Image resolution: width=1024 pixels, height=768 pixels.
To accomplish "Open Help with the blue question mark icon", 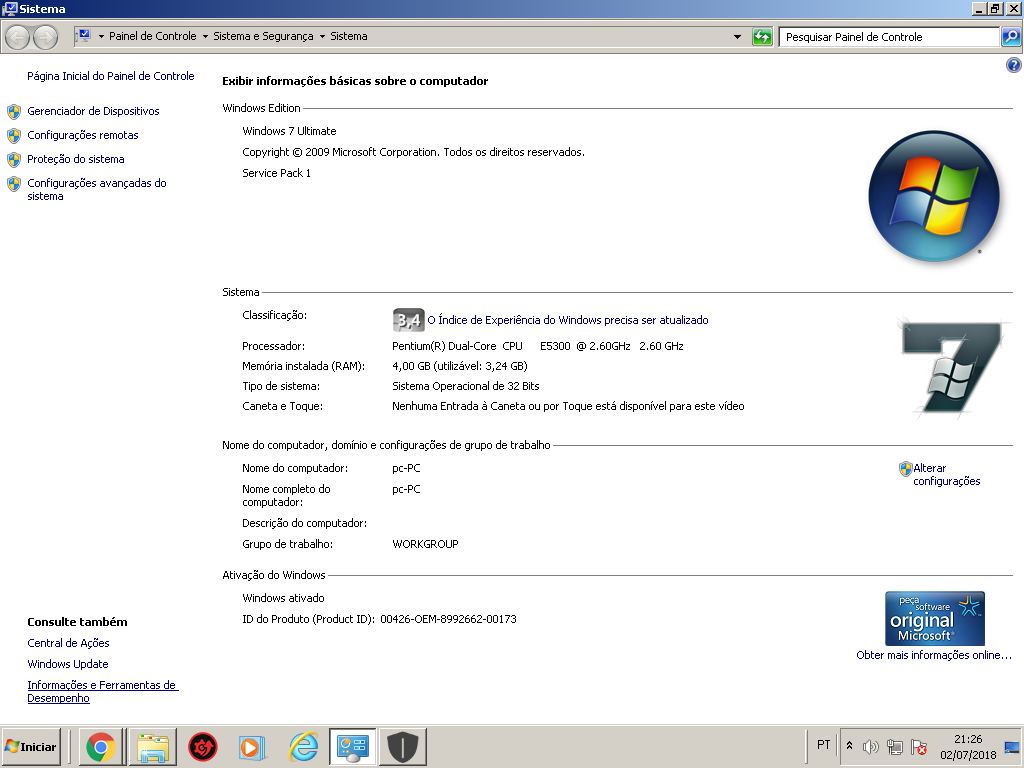I will pyautogui.click(x=1014, y=65).
